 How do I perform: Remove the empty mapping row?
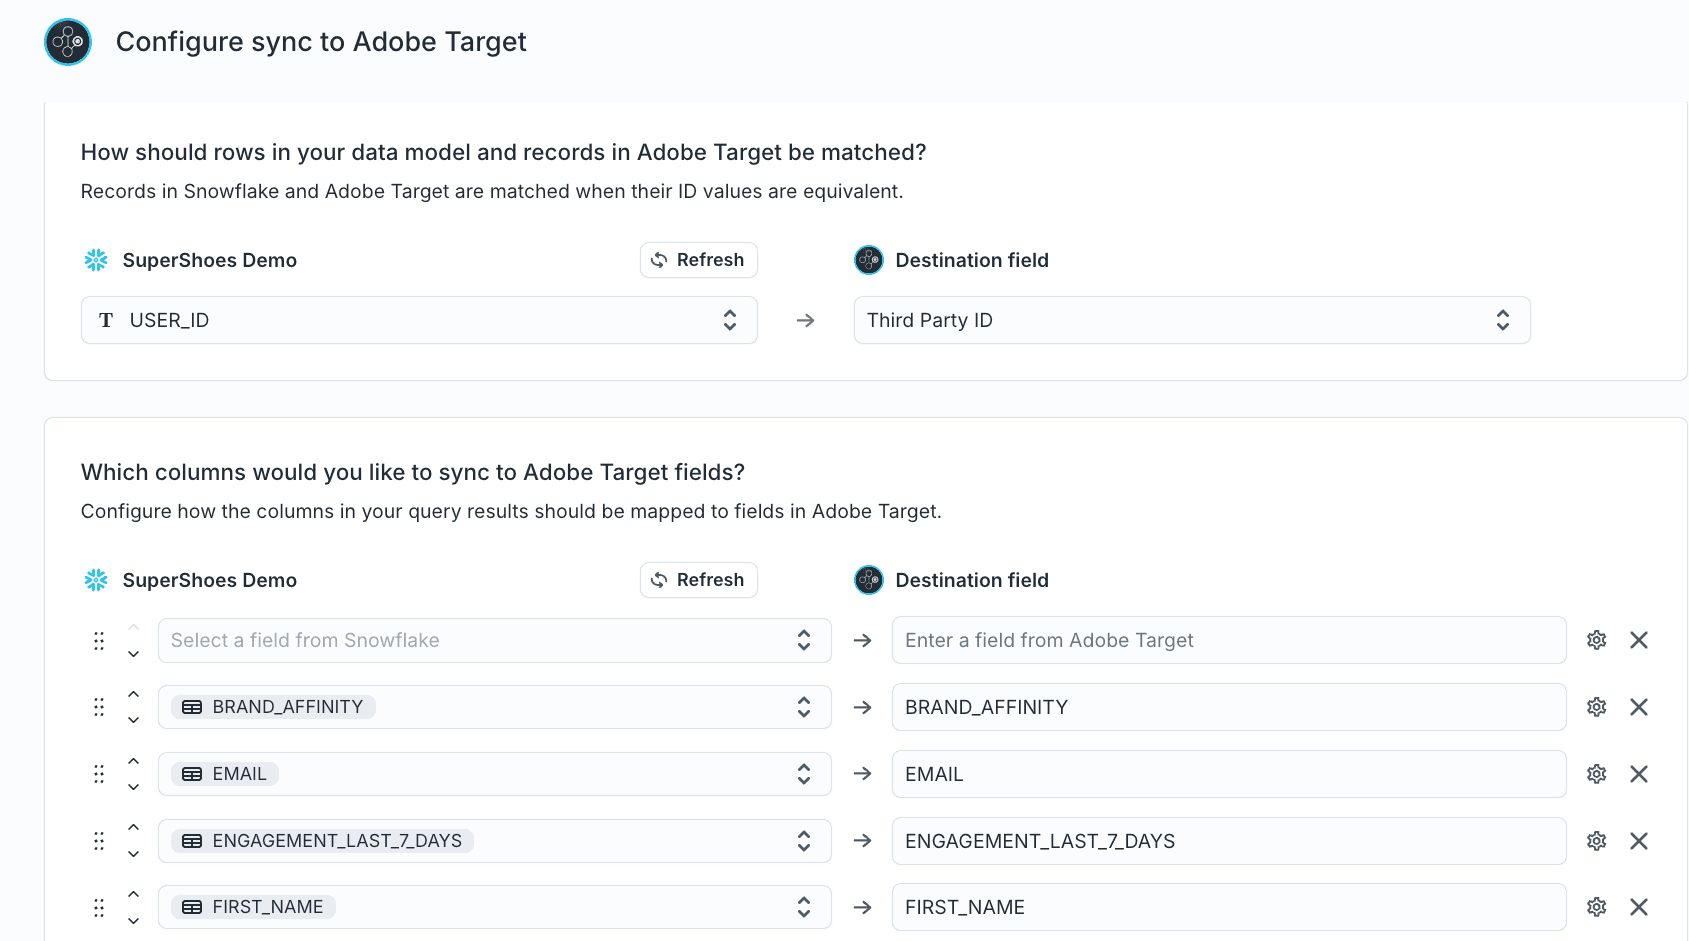1638,640
